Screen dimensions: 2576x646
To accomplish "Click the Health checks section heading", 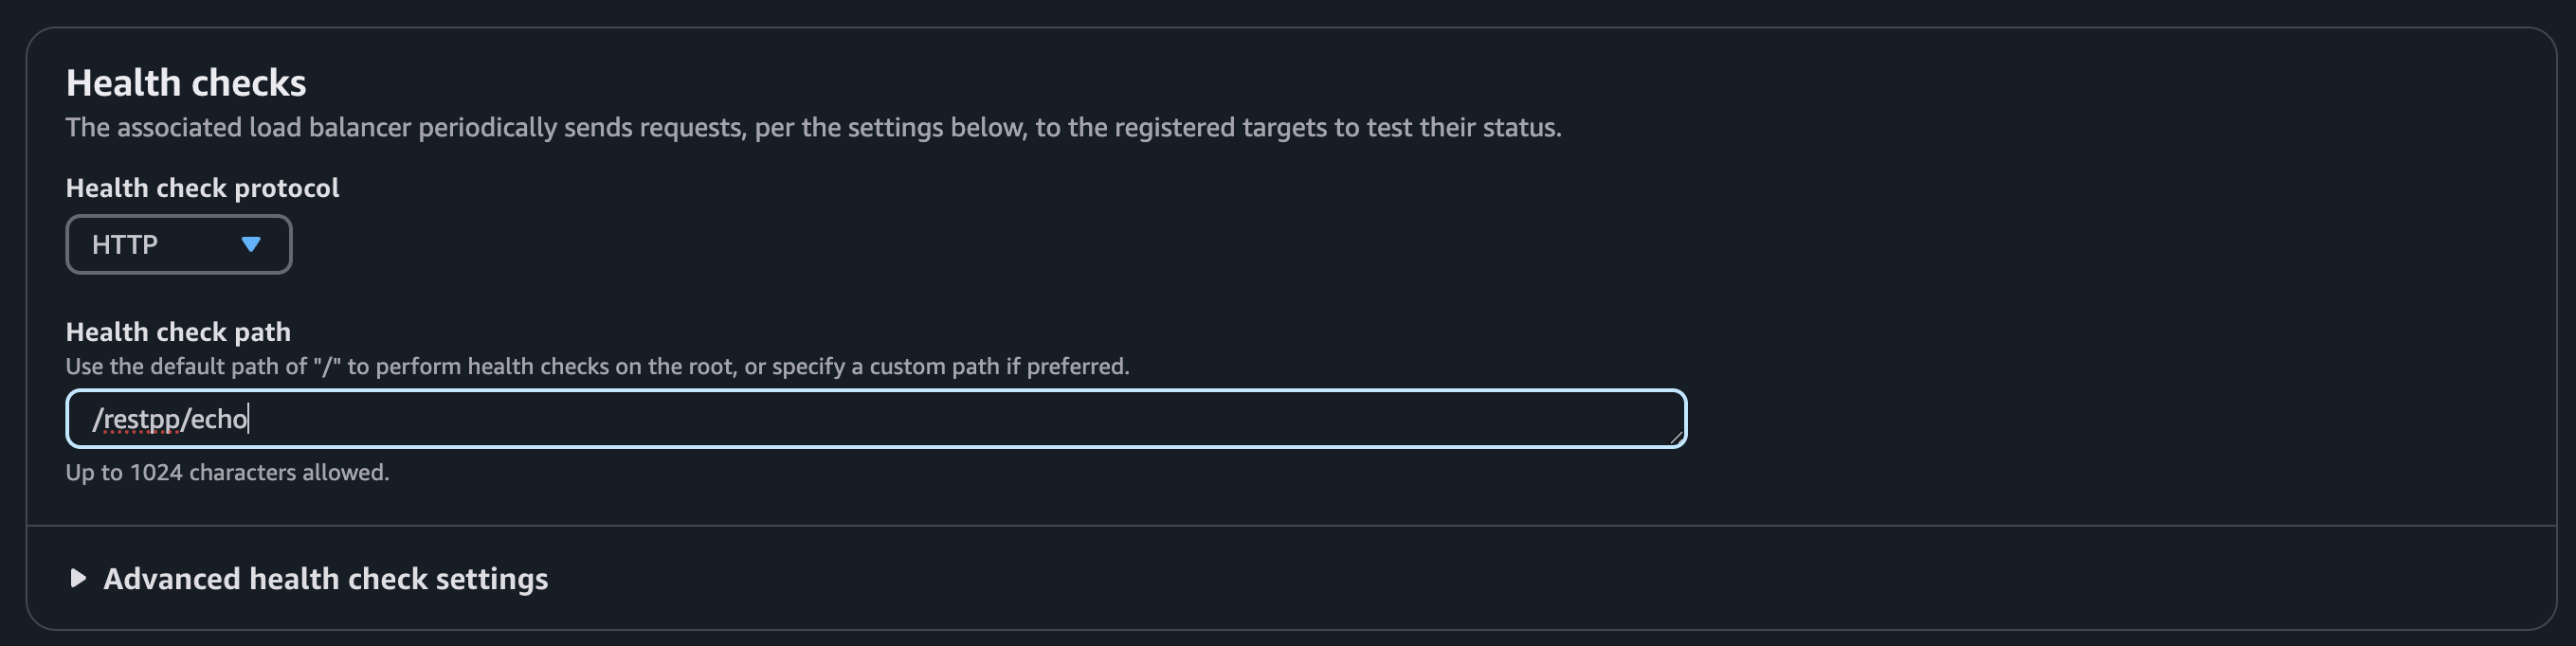I will tap(186, 83).
